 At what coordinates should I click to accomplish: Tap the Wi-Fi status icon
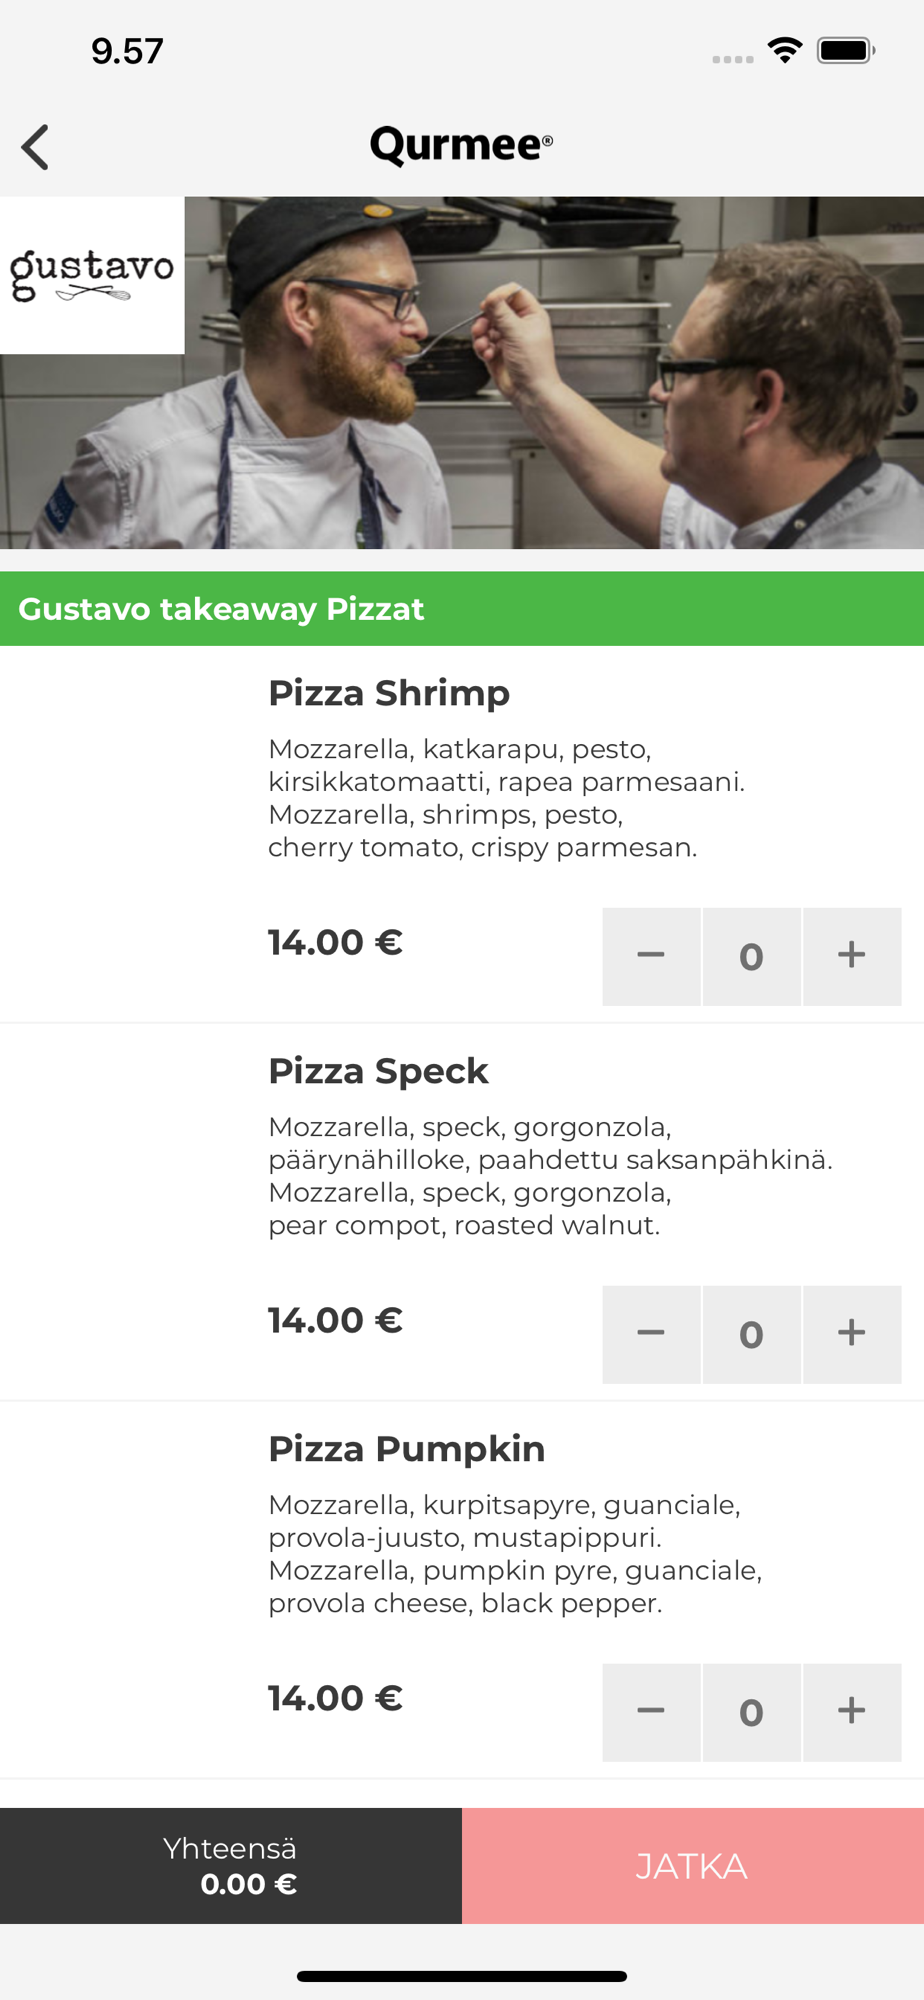(x=785, y=50)
